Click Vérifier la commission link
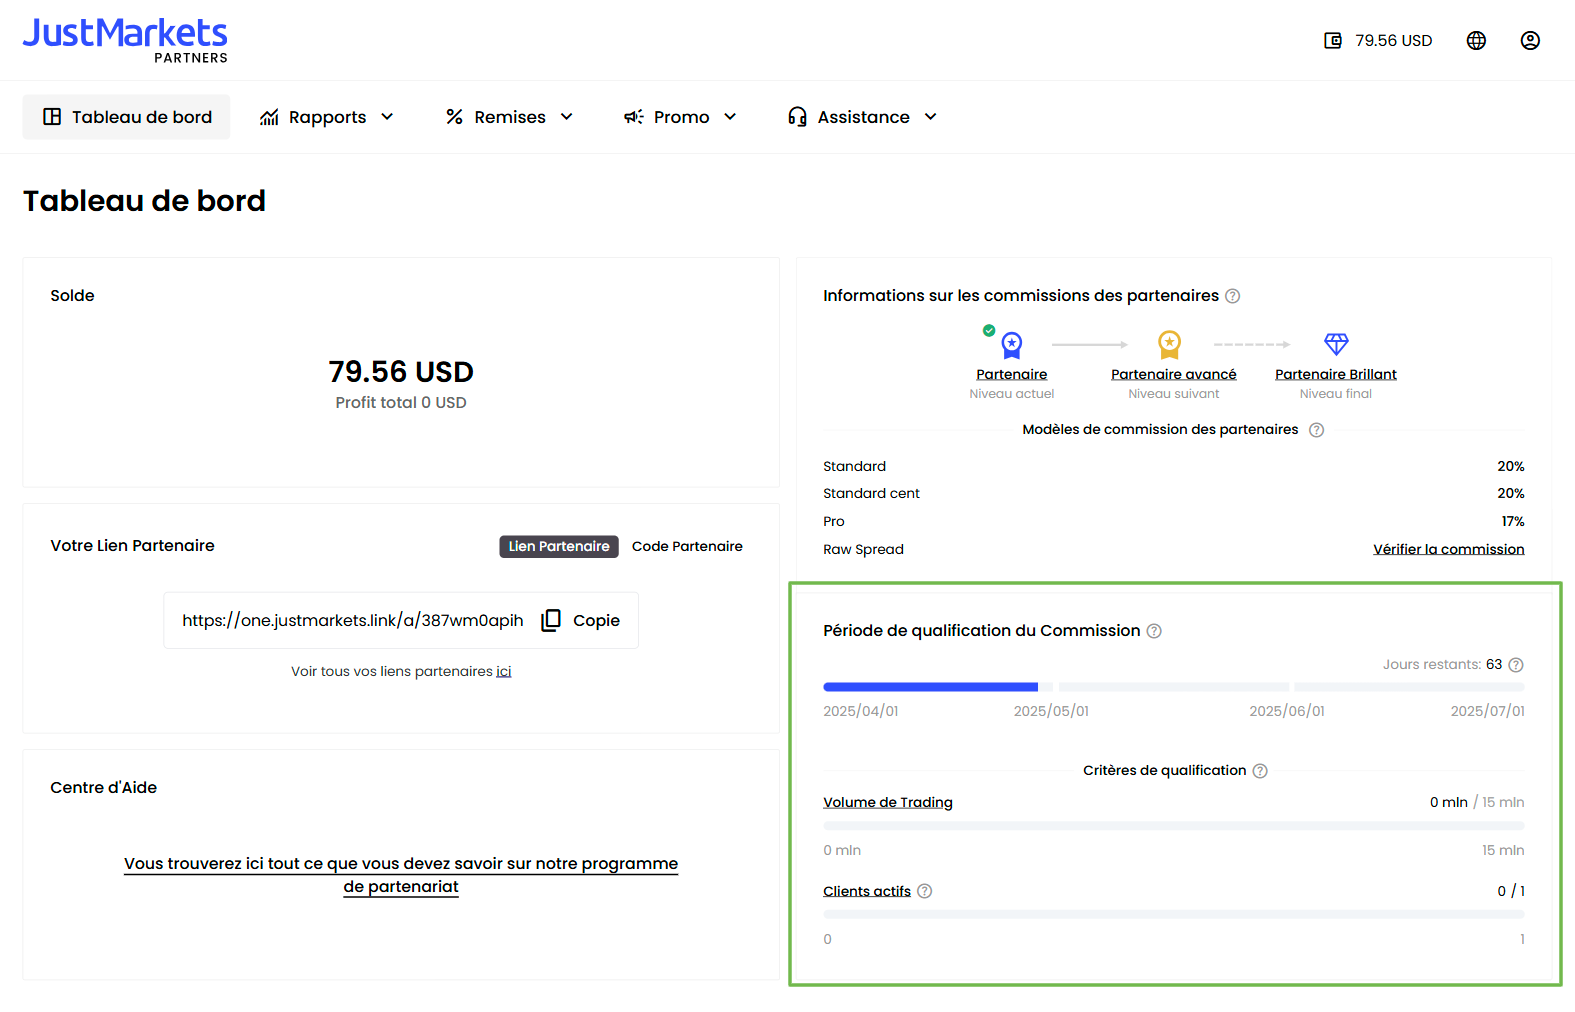The height and width of the screenshot is (1012, 1575). (1448, 549)
